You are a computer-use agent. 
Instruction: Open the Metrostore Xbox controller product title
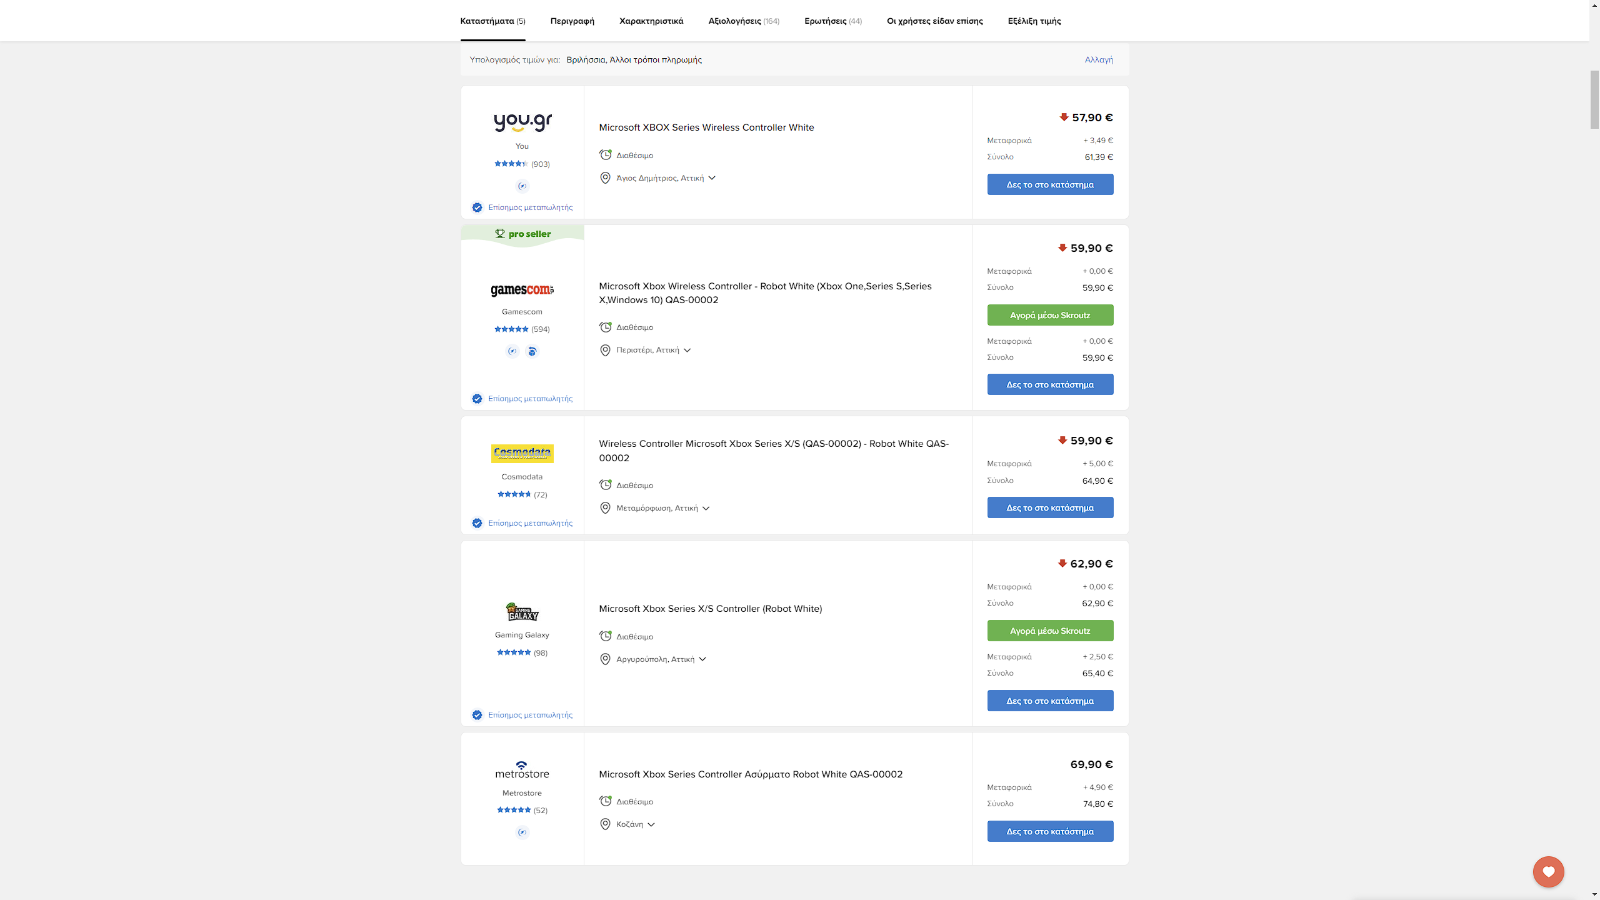click(750, 774)
